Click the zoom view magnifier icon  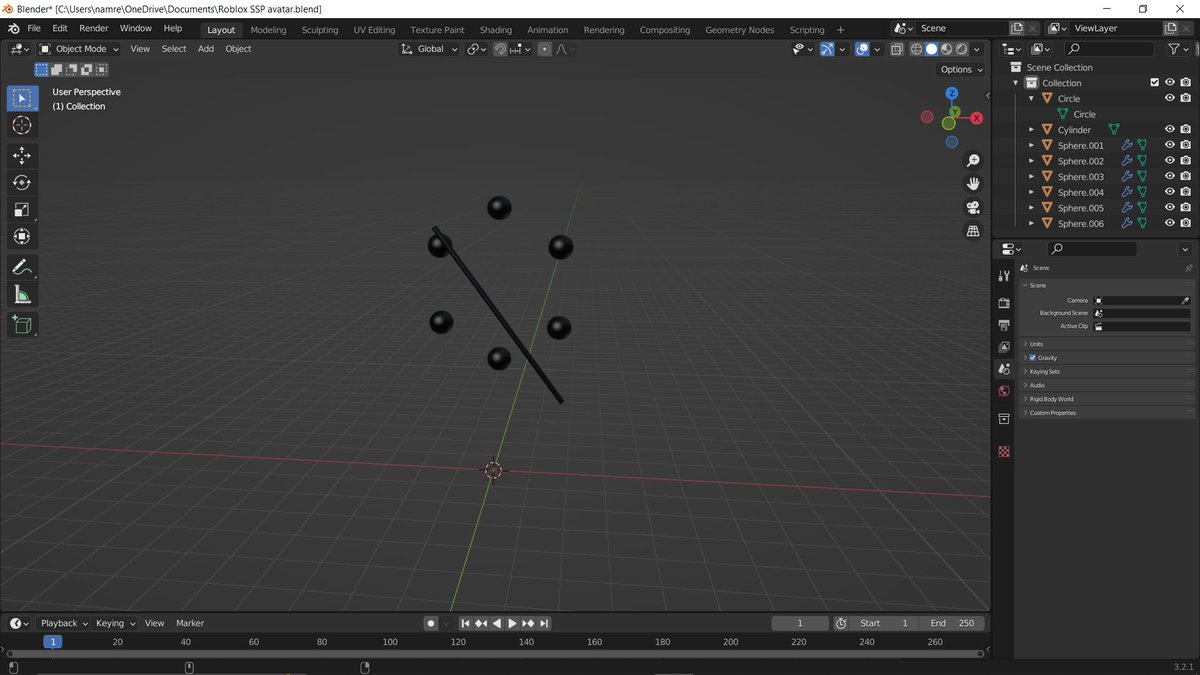point(973,160)
